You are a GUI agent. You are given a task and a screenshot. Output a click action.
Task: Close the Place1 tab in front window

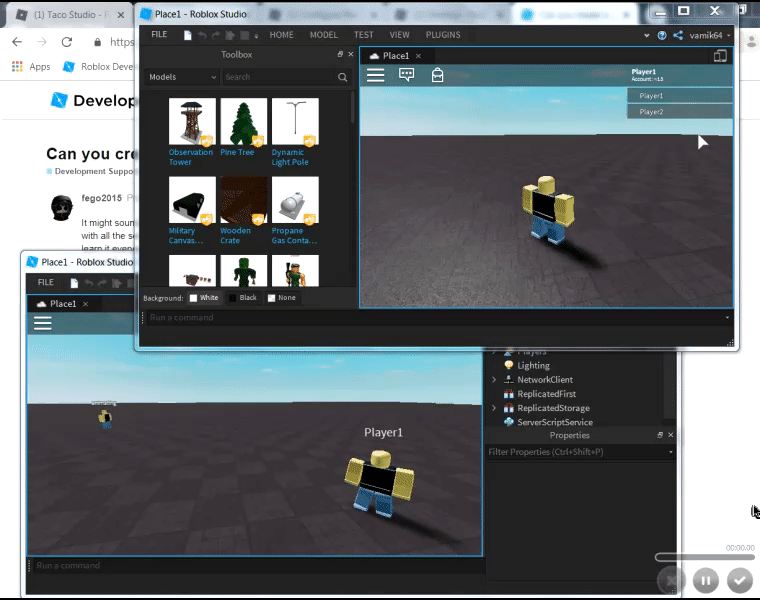418,56
